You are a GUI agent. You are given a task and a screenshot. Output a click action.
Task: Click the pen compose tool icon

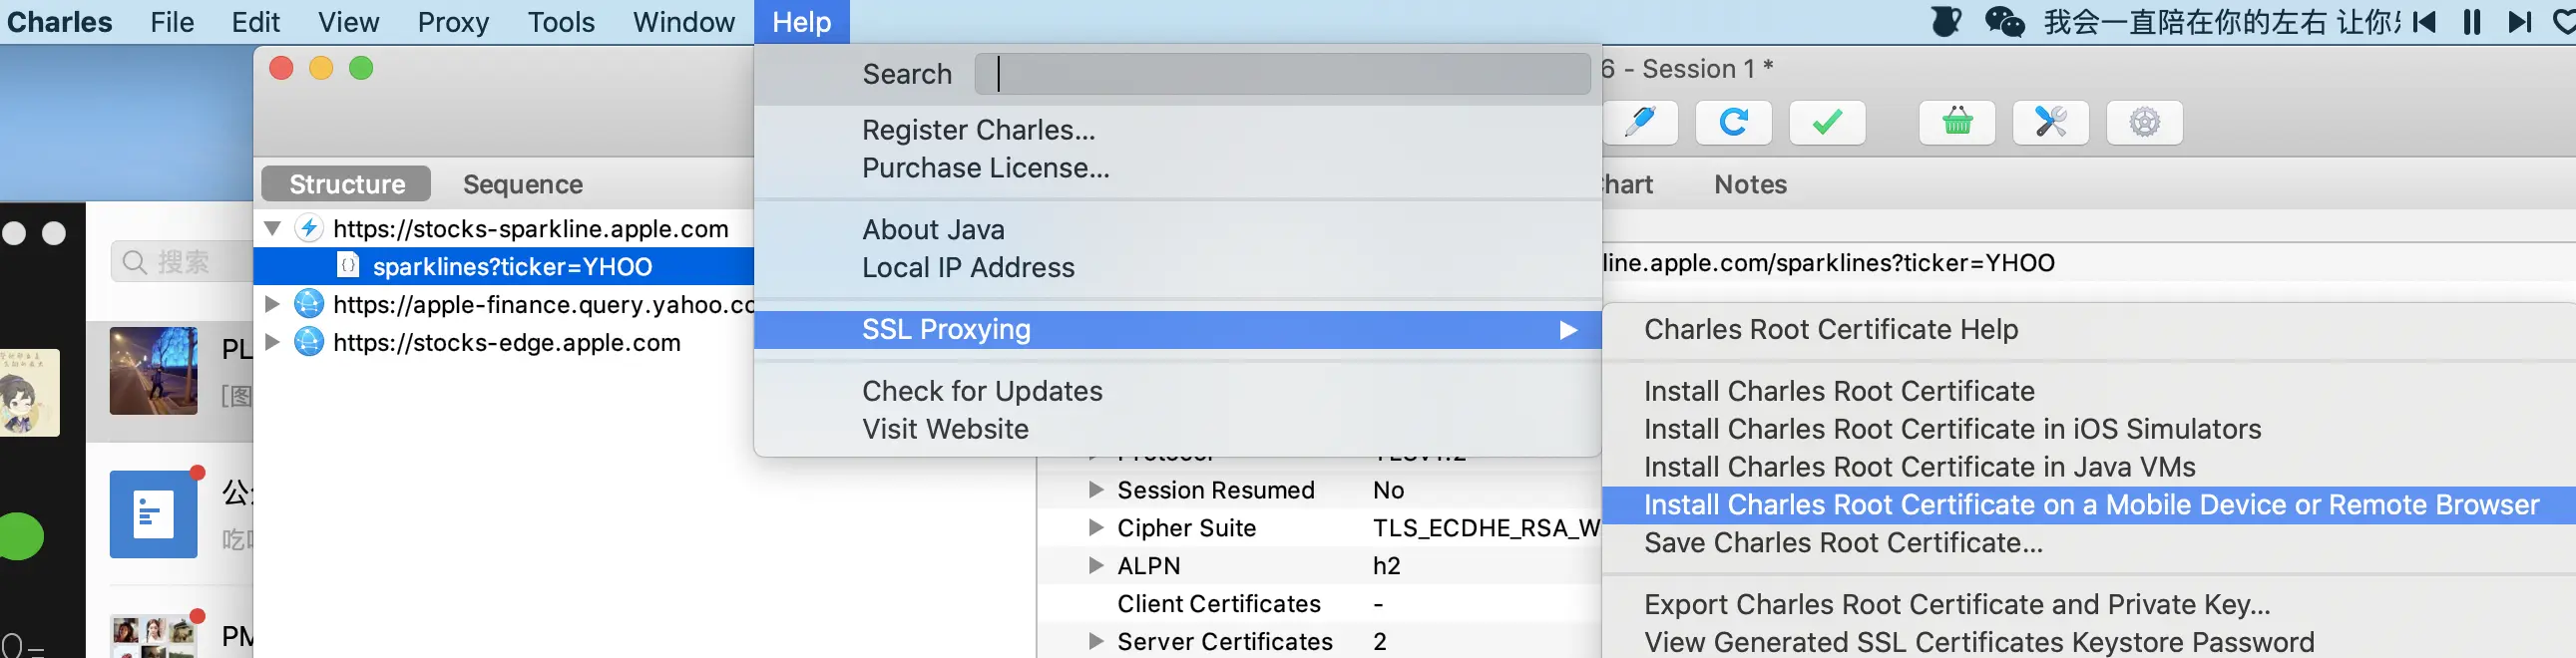coord(1639,122)
